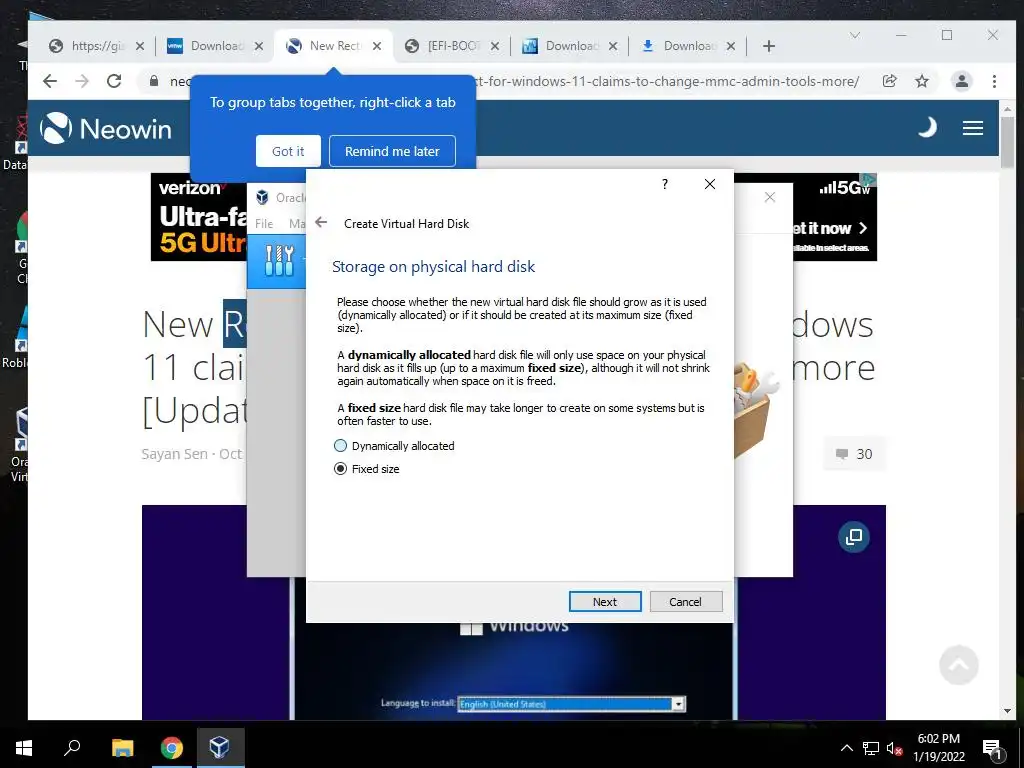Screen dimensions: 1024x768
Task: Click Neowin's scroll-to-top round button
Action: (x=959, y=665)
